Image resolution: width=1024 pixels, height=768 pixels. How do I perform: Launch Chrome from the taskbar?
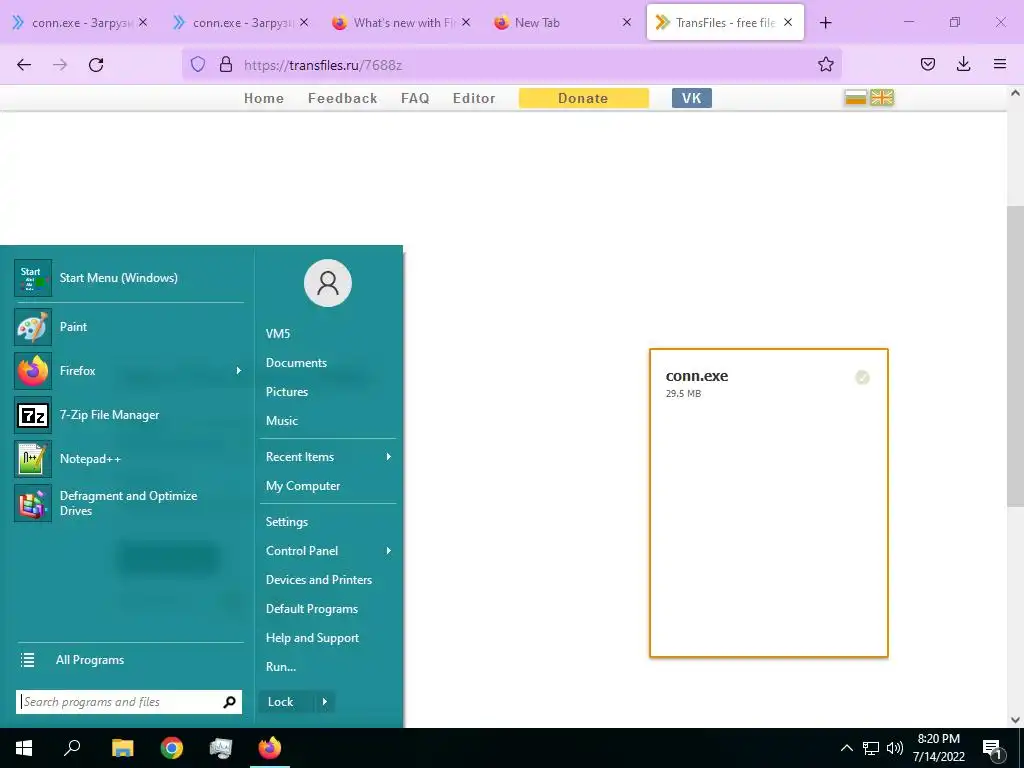click(172, 748)
